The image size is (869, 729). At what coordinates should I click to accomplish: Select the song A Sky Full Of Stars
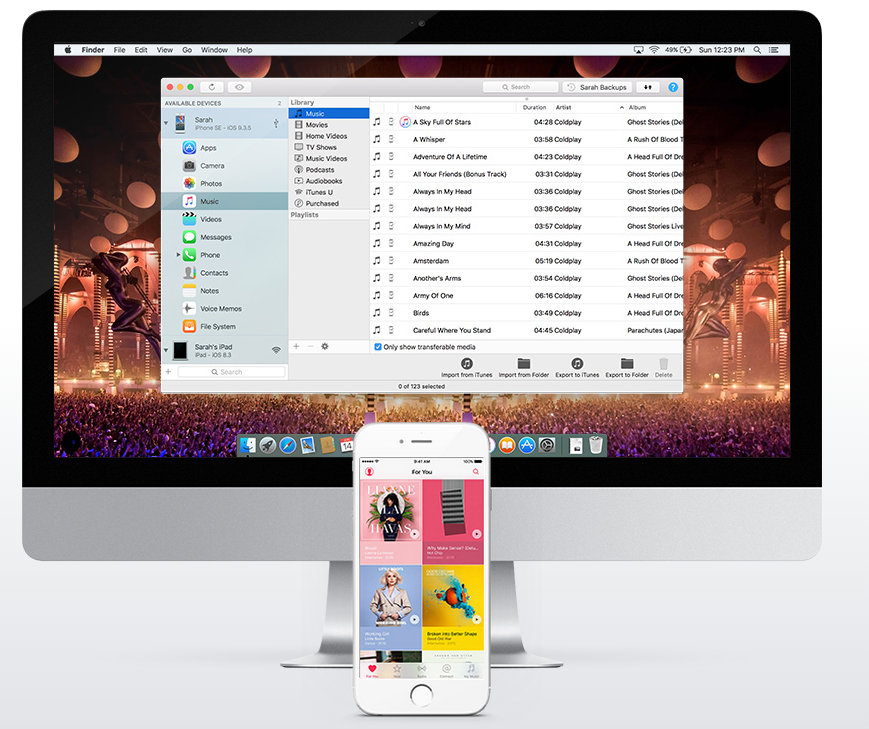click(x=526, y=122)
